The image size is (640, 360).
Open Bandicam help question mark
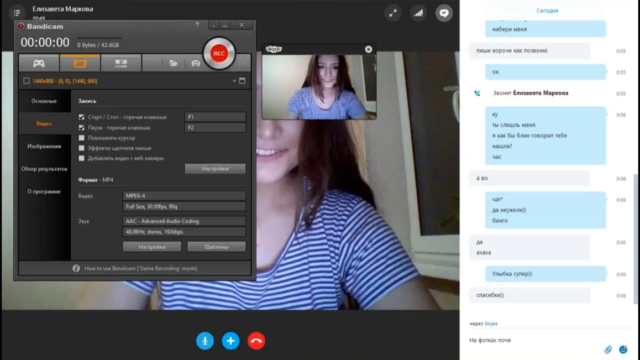tap(197, 25)
